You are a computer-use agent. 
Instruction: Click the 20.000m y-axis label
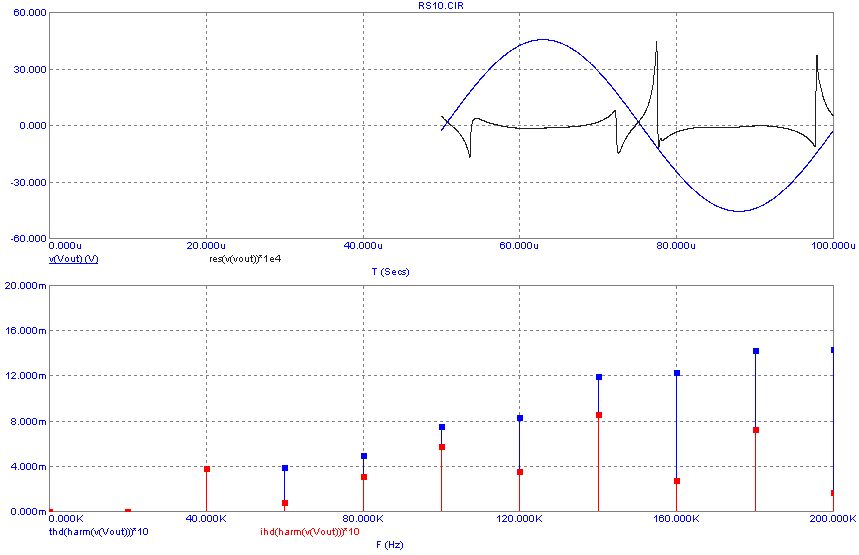pos(25,285)
